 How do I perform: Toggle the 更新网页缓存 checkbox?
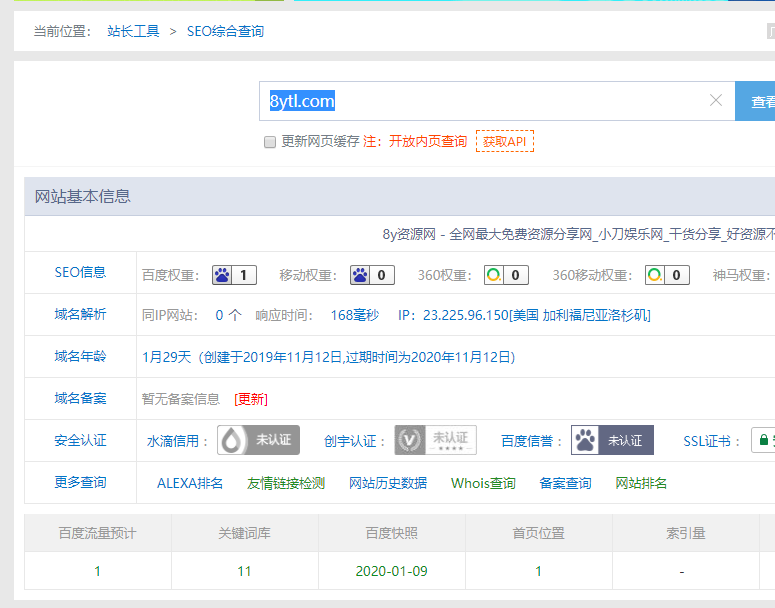coord(270,142)
